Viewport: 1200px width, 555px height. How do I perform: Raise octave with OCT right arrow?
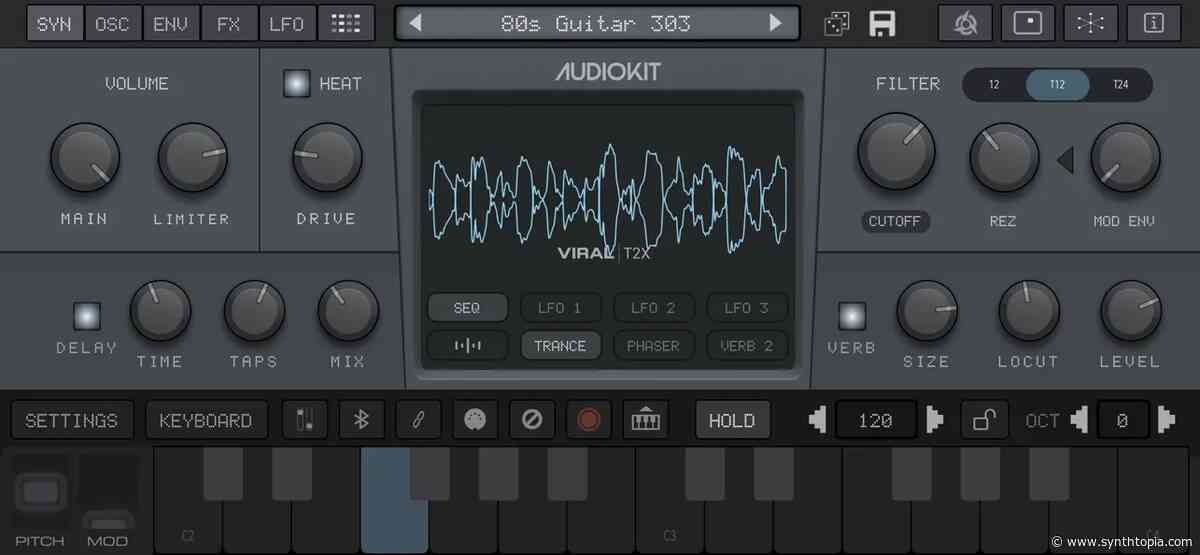1166,421
